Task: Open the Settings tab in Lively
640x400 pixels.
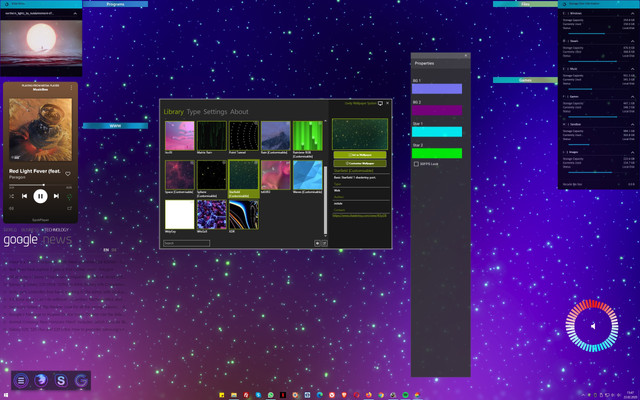Action: click(x=215, y=111)
